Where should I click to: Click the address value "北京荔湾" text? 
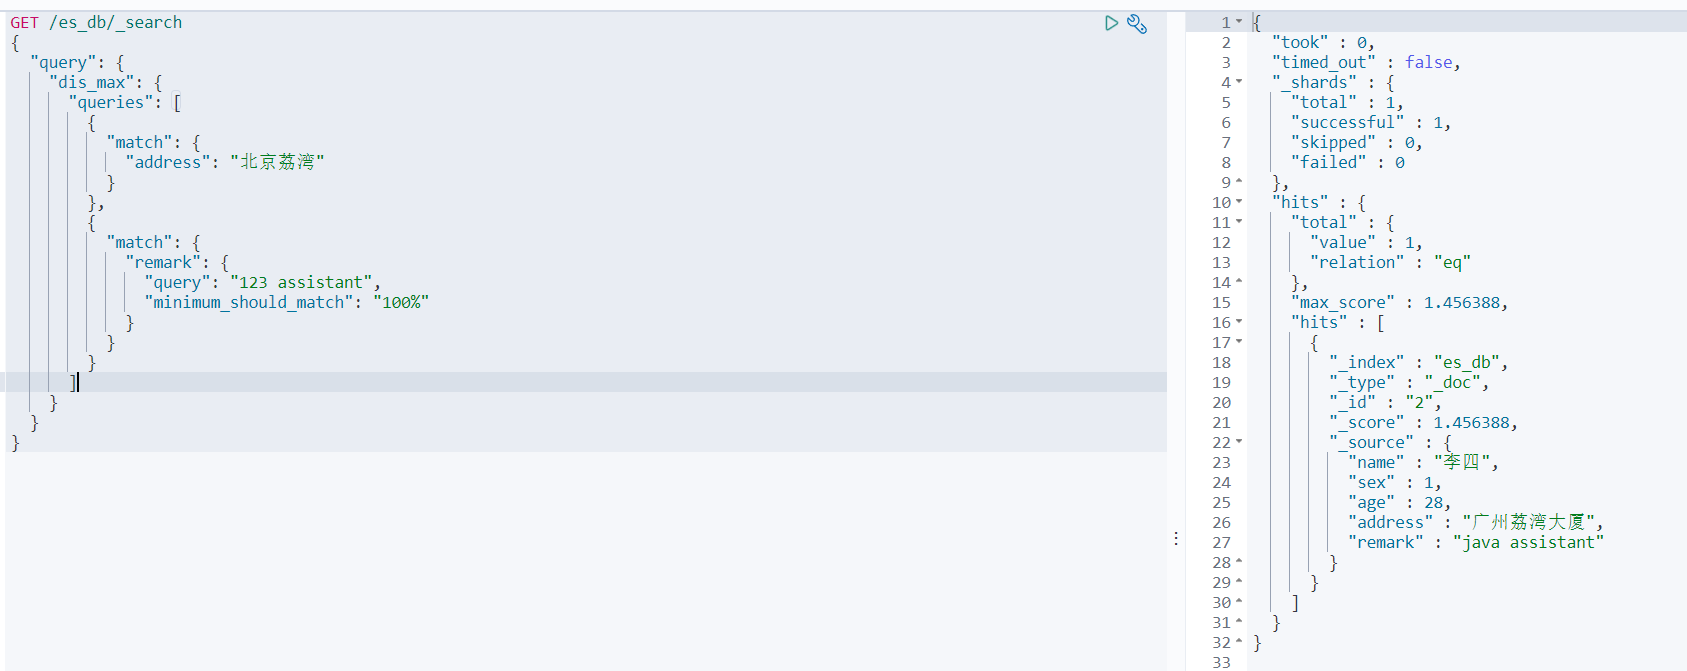277,162
